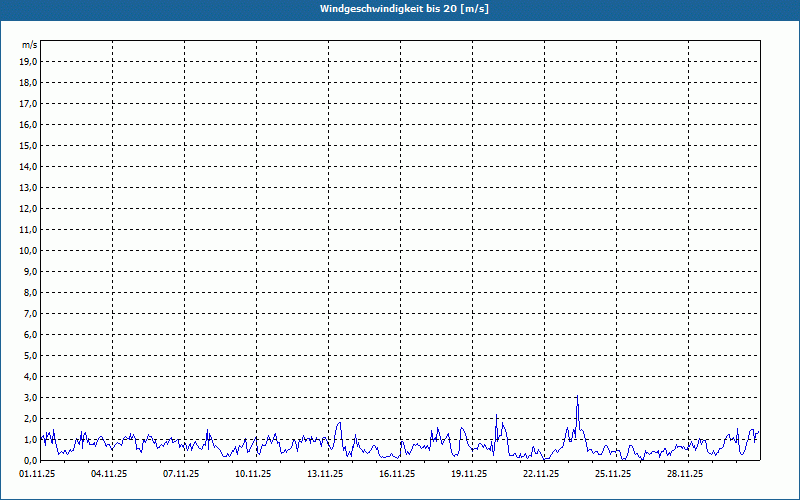
Task: Click the m/s unit label above the y-axis
Action: 30,45
